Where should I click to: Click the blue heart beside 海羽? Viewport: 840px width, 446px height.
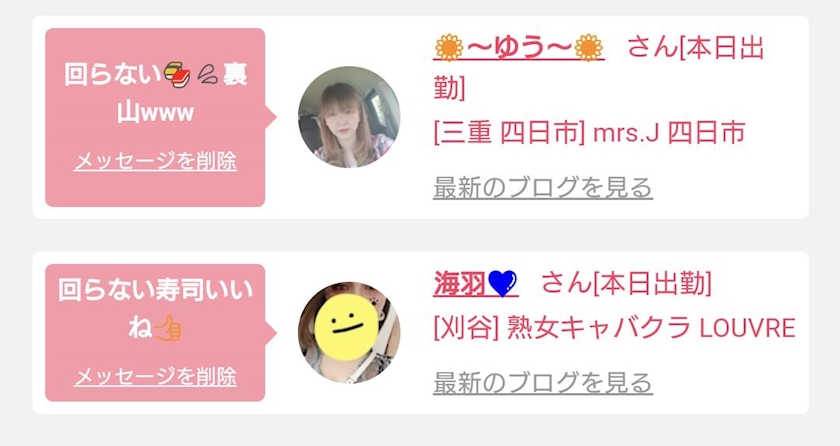pos(502,284)
